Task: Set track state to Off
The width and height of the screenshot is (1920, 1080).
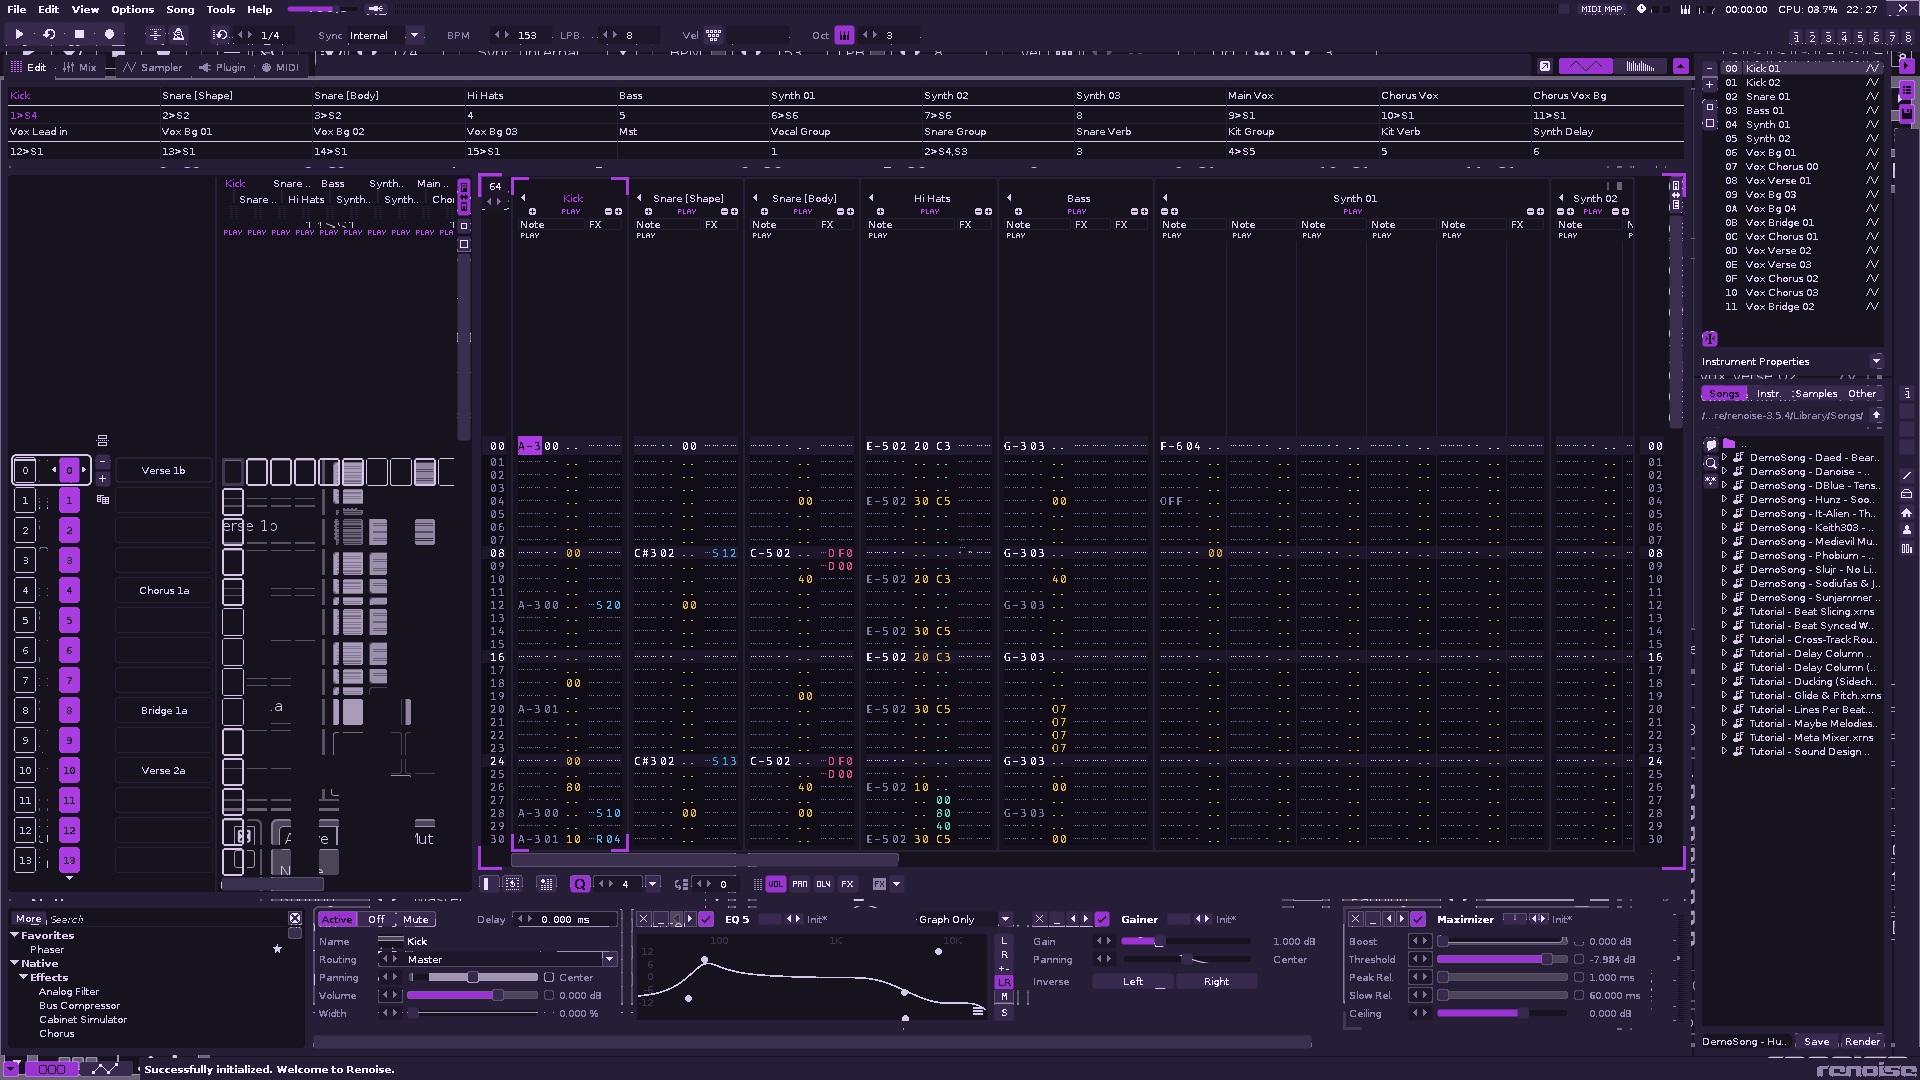Action: pos(376,920)
